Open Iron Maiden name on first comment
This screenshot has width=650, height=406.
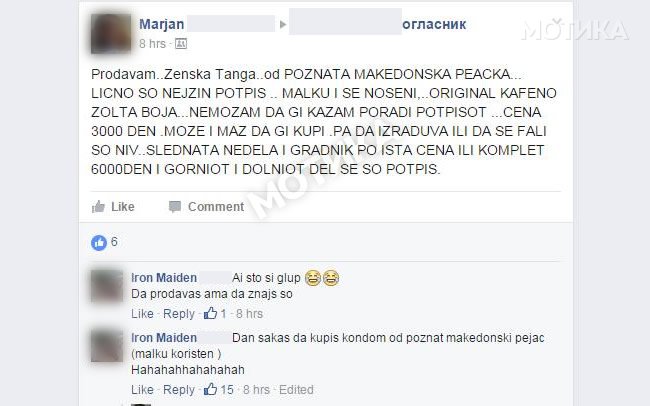point(164,277)
